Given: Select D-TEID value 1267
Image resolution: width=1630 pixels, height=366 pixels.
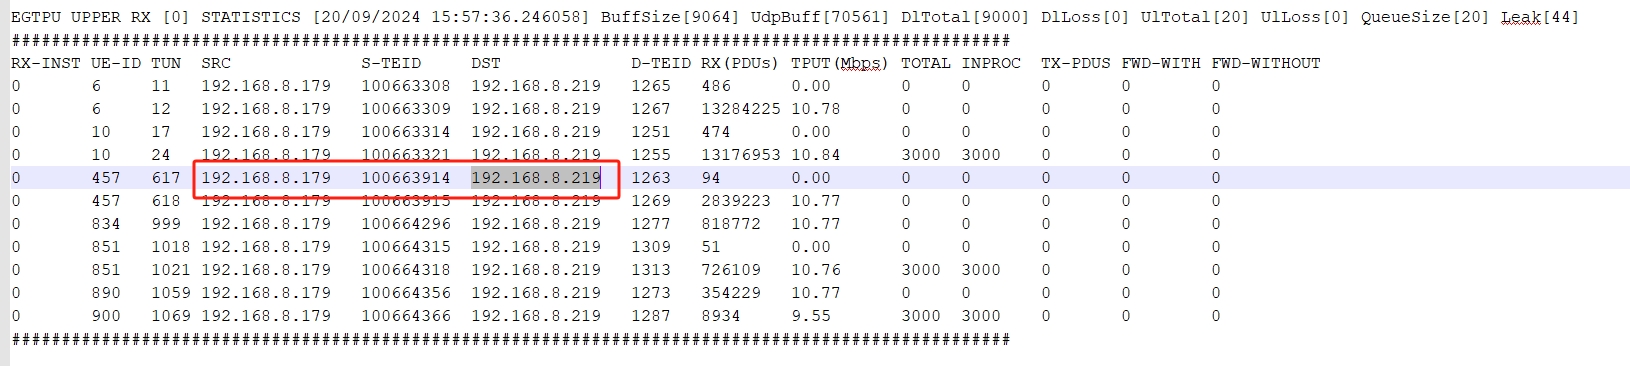Looking at the screenshot, I should (x=651, y=109).
